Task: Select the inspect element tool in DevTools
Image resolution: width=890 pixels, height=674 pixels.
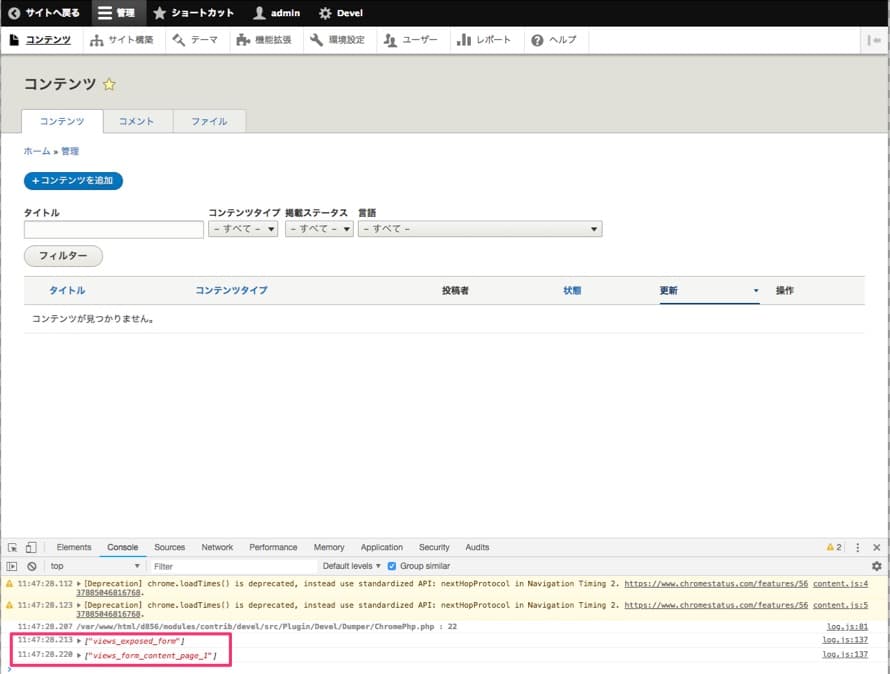Action: (12, 547)
